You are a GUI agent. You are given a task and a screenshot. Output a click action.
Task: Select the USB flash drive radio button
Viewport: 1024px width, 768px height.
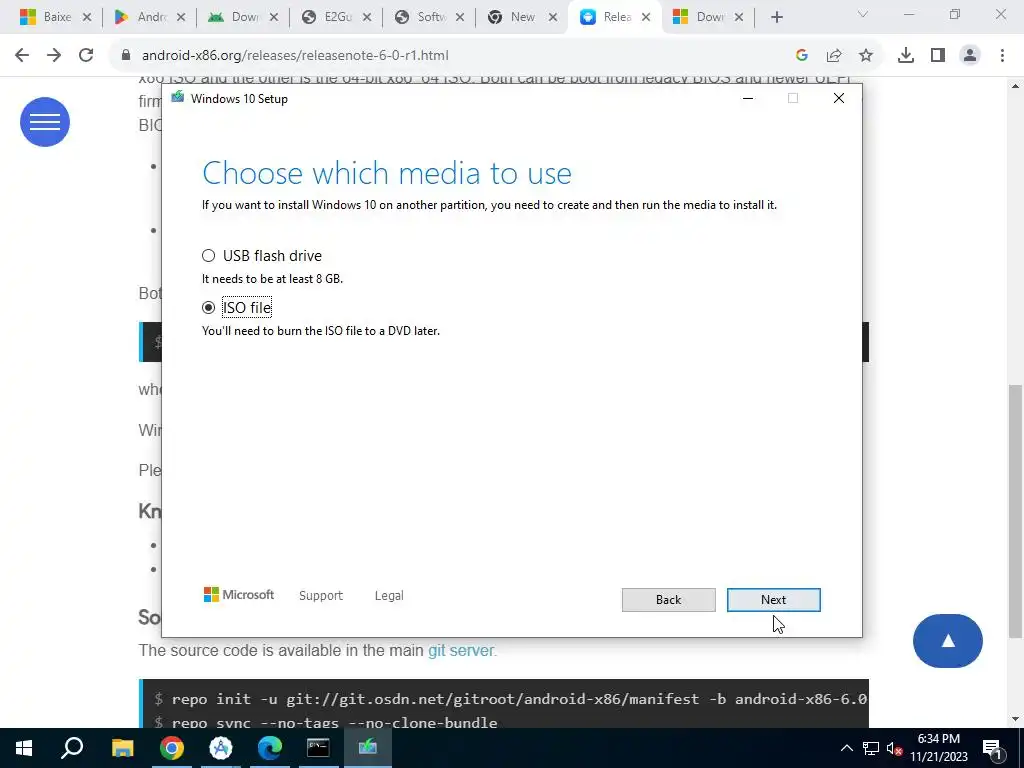pyautogui.click(x=208, y=255)
